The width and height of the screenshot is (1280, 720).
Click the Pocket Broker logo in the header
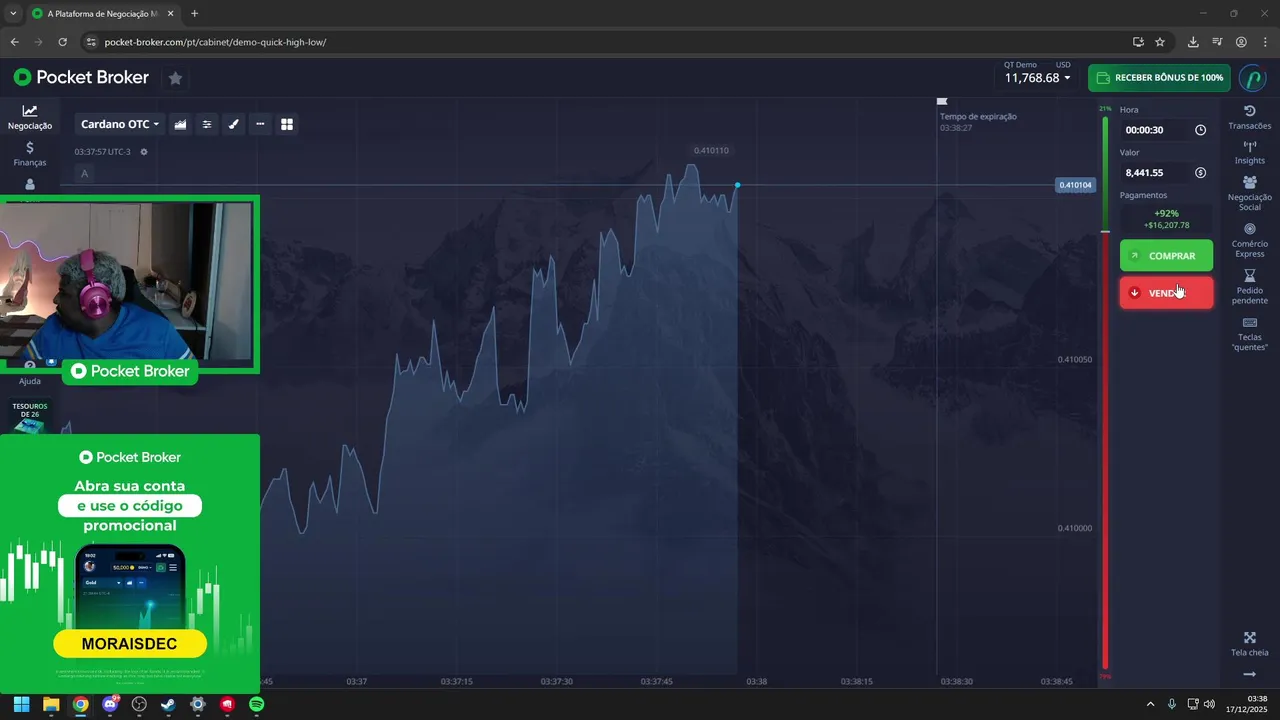click(81, 77)
